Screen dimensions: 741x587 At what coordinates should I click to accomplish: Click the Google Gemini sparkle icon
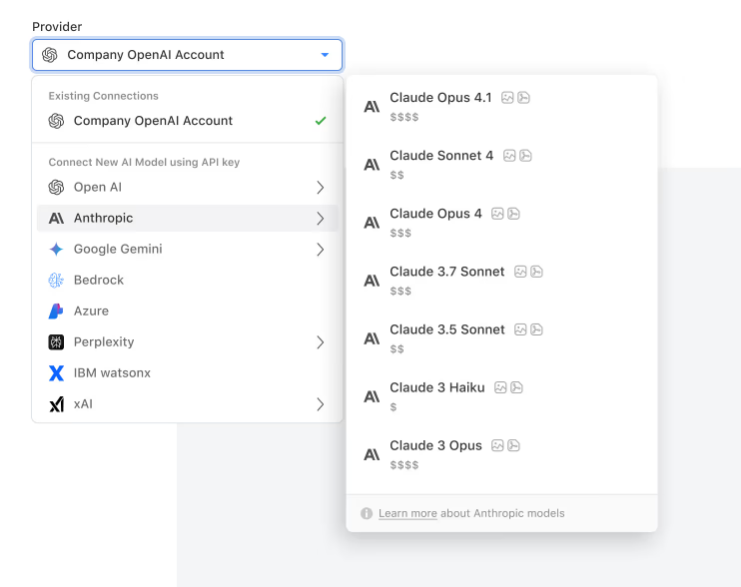coord(56,249)
